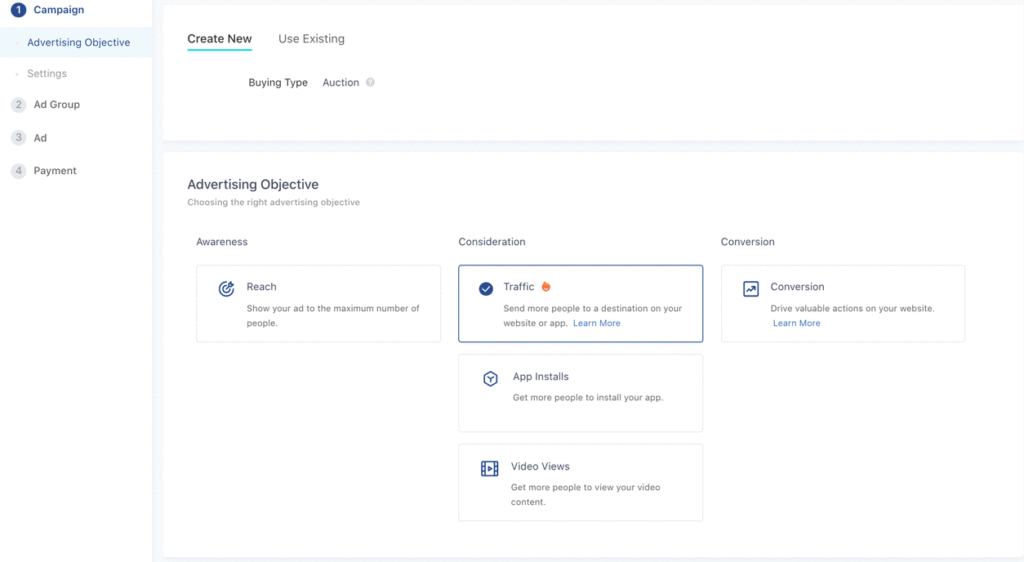Toggle the Traffic objective checkmark
The image size is (1024, 562).
pyautogui.click(x=486, y=289)
